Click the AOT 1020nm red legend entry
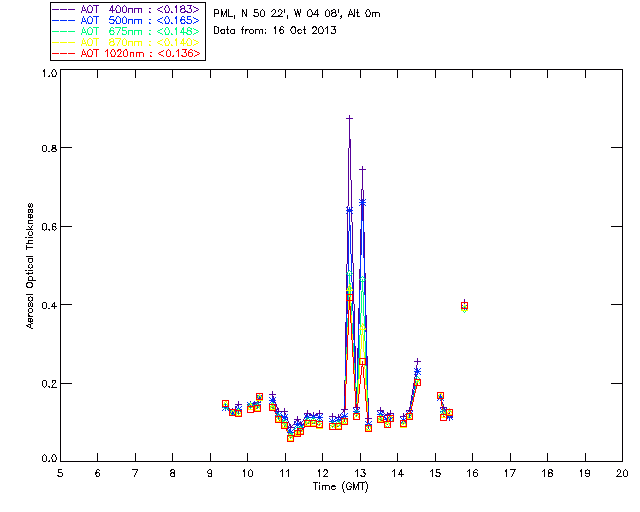Viewport: 640px width, 512px height. (x=126, y=53)
